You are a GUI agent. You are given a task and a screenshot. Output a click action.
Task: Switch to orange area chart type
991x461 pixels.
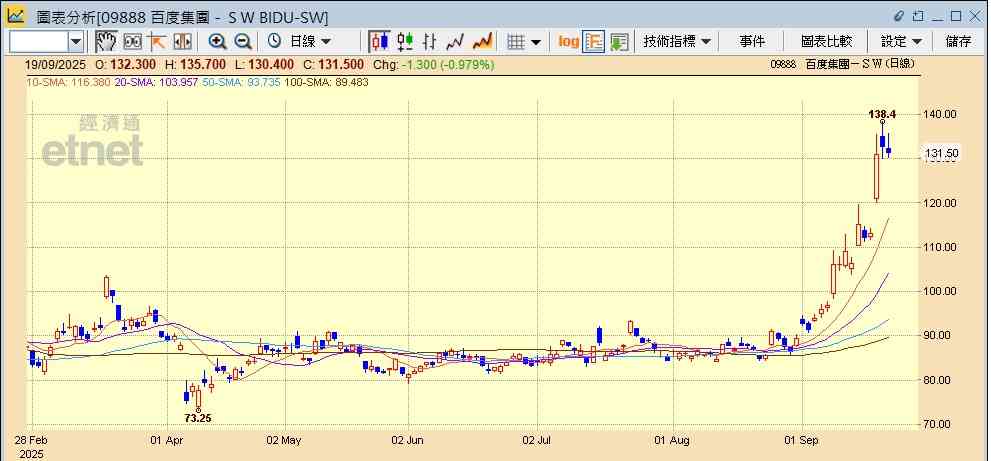[482, 42]
